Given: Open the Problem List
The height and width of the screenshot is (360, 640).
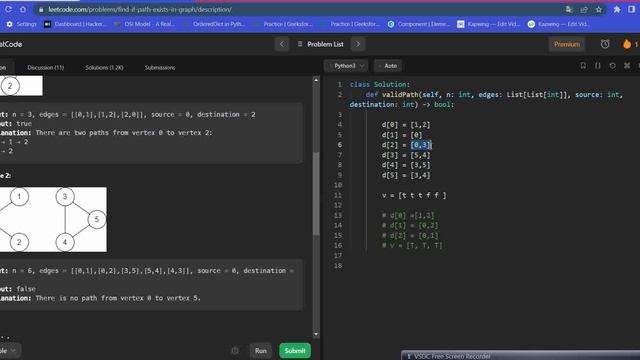Looking at the screenshot, I should [321, 44].
